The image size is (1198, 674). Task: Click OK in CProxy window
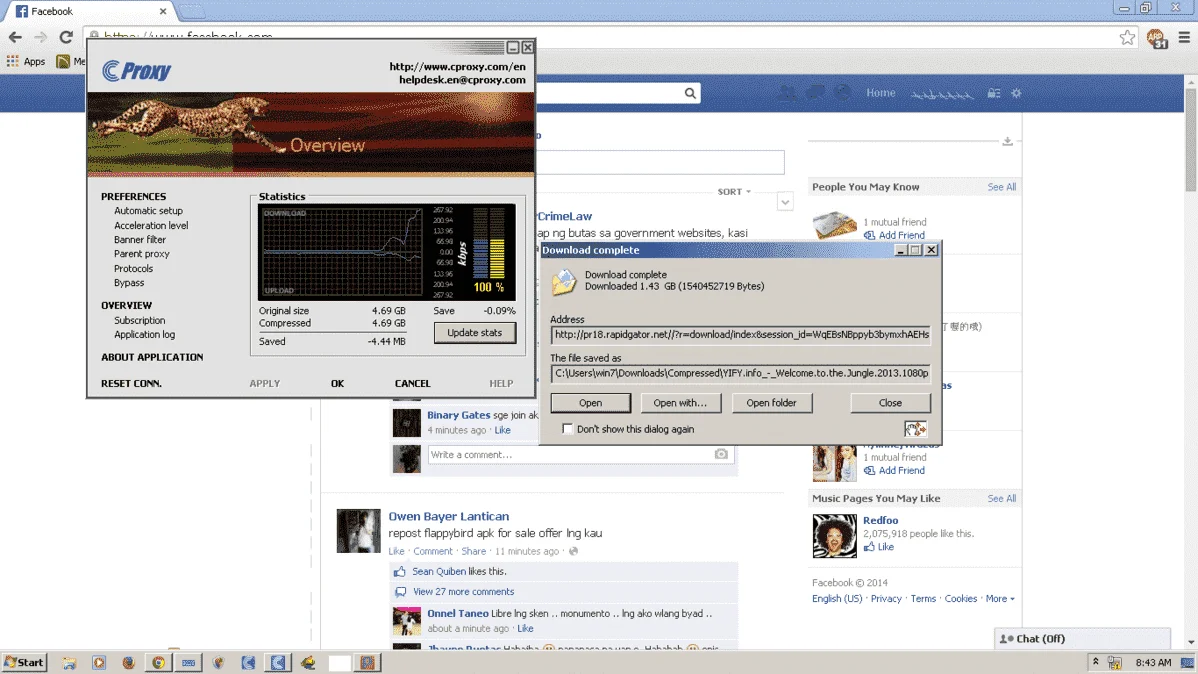pyautogui.click(x=337, y=384)
